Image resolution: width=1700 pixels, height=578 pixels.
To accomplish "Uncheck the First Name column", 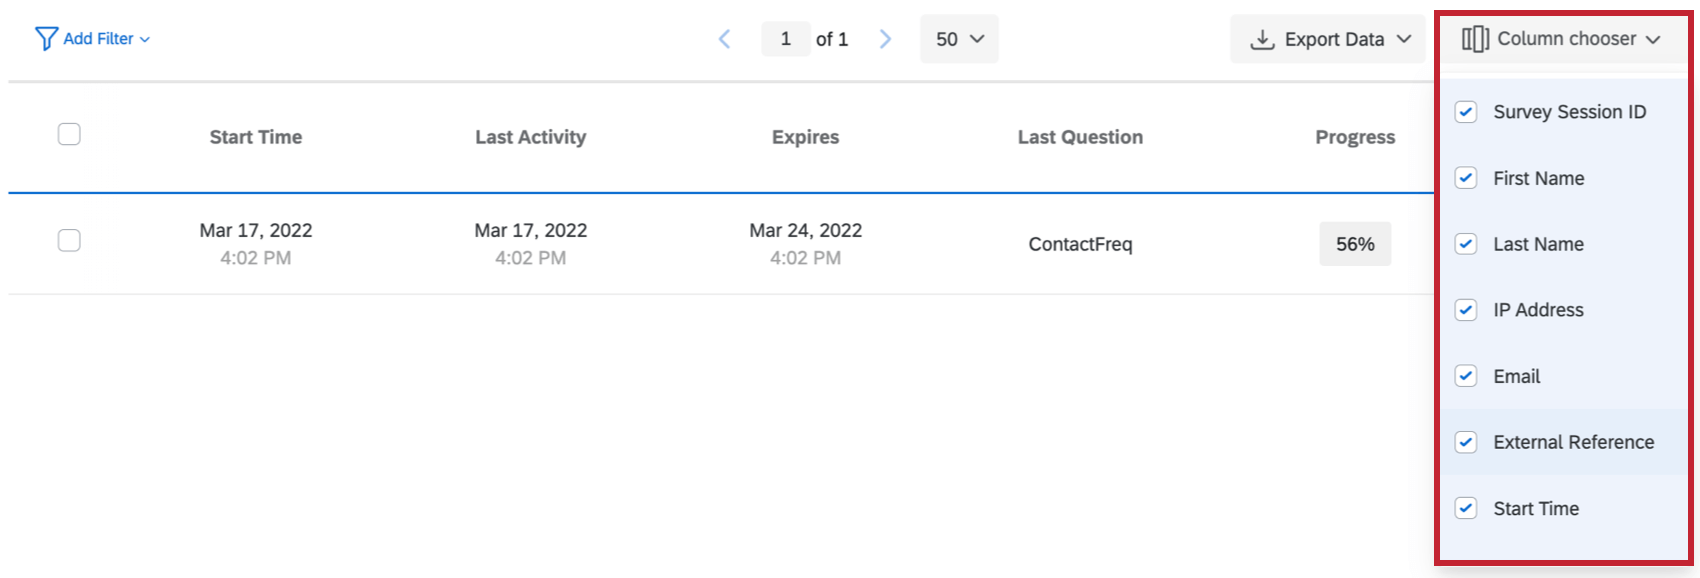I will point(1466,178).
